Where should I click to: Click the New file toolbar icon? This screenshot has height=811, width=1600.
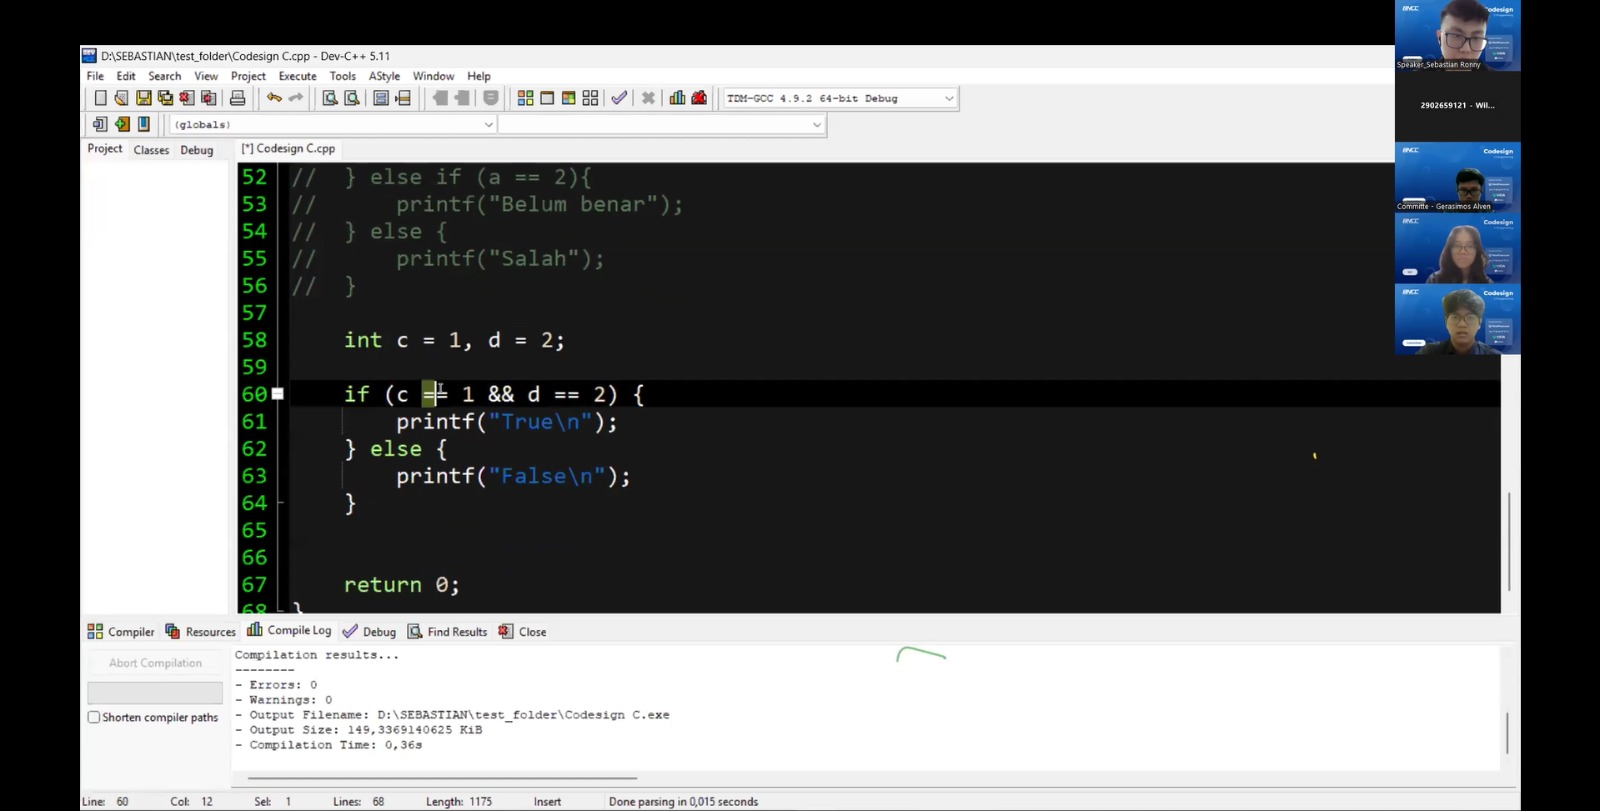[100, 98]
